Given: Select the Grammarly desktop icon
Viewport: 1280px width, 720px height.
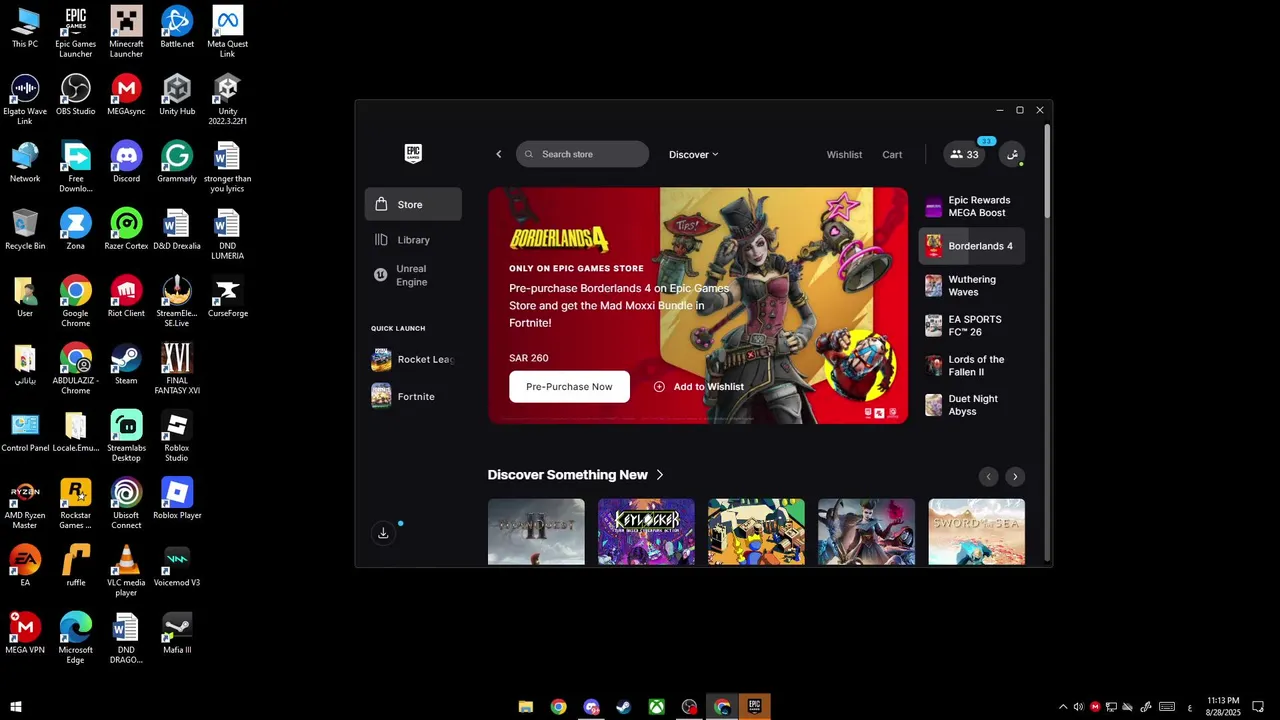Looking at the screenshot, I should pyautogui.click(x=177, y=161).
